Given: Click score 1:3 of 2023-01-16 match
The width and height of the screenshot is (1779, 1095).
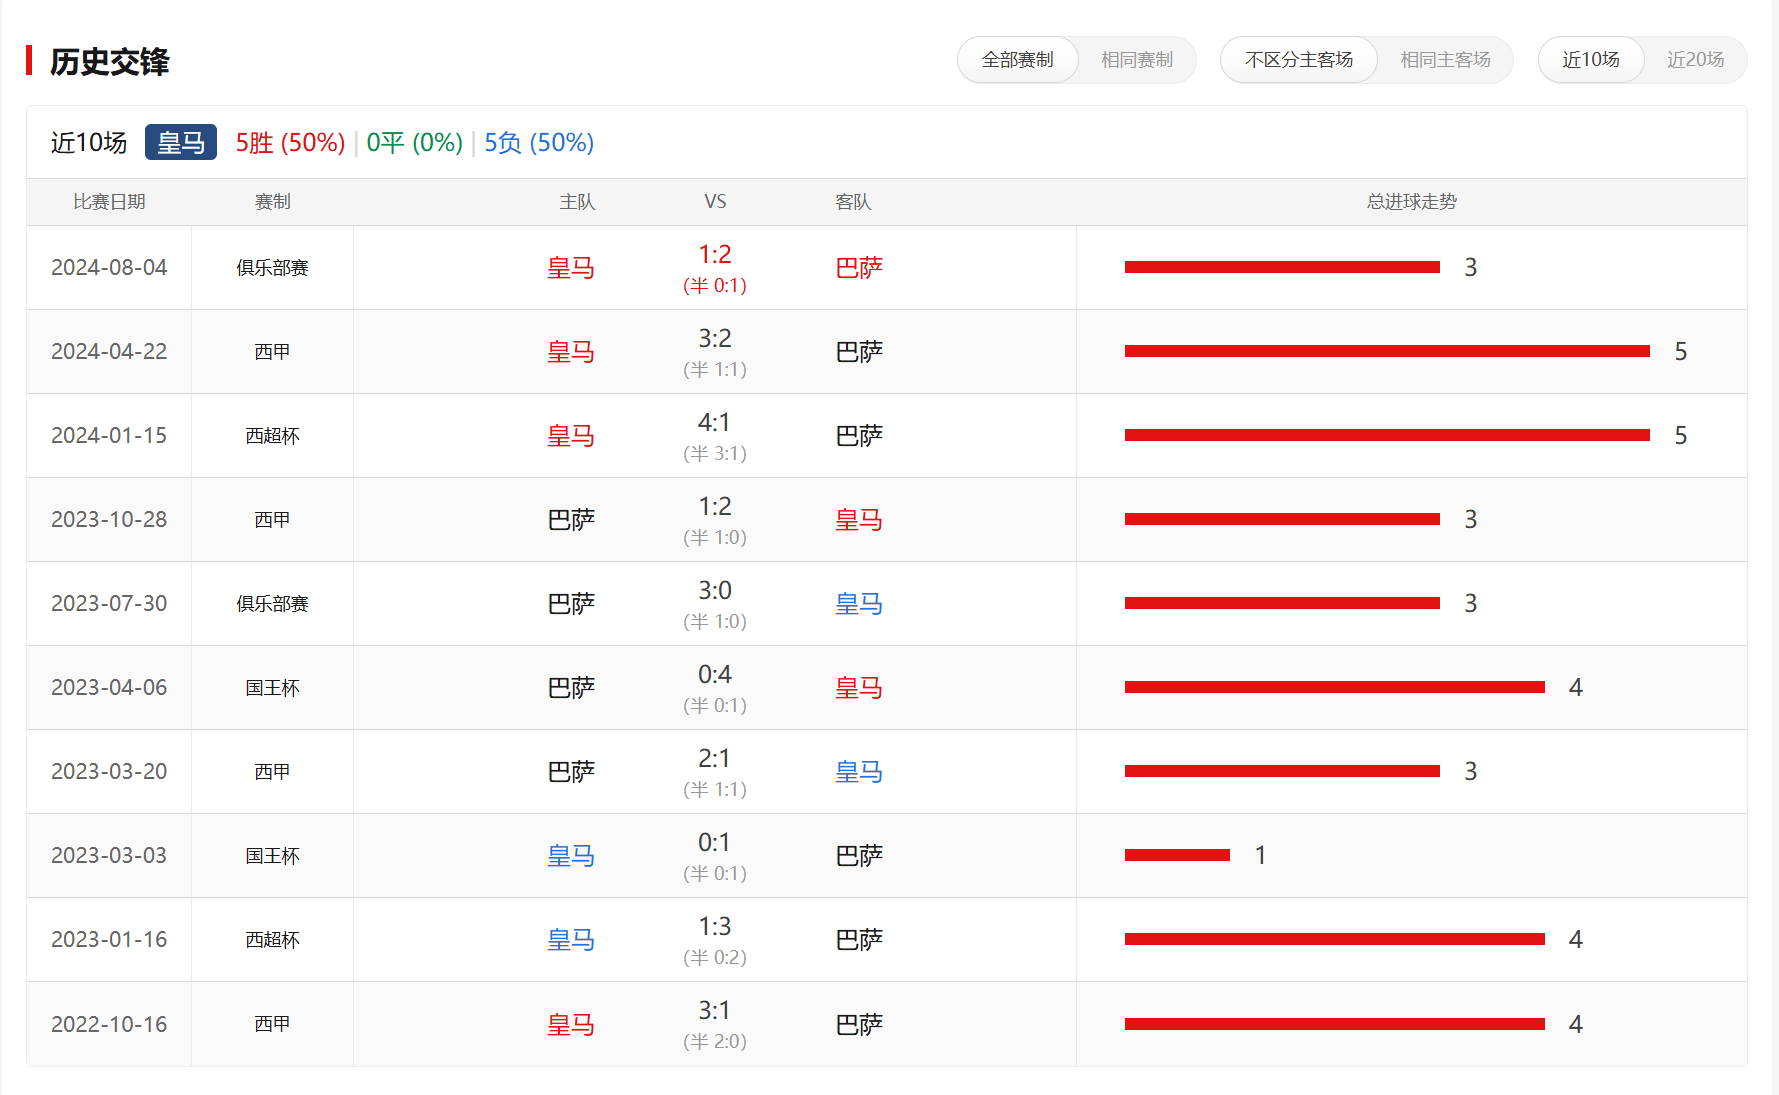Looking at the screenshot, I should pyautogui.click(x=715, y=927).
